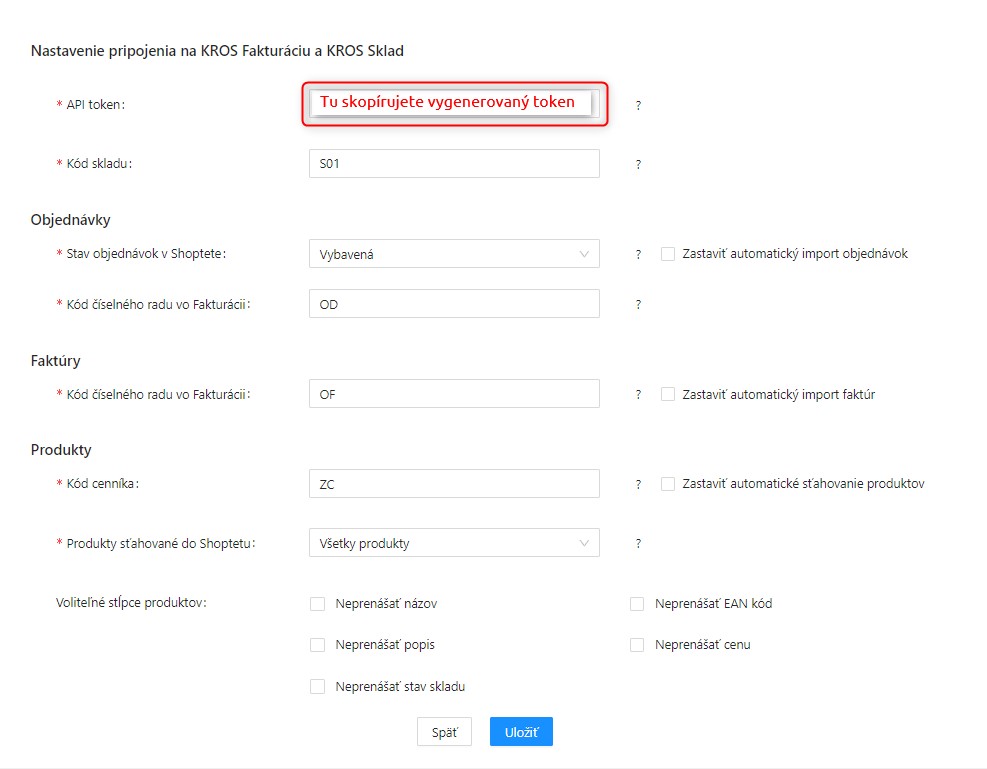This screenshot has width=987, height=769.
Task: Toggle Zastaviť automatické sťahovanie produktov
Action: coord(668,483)
